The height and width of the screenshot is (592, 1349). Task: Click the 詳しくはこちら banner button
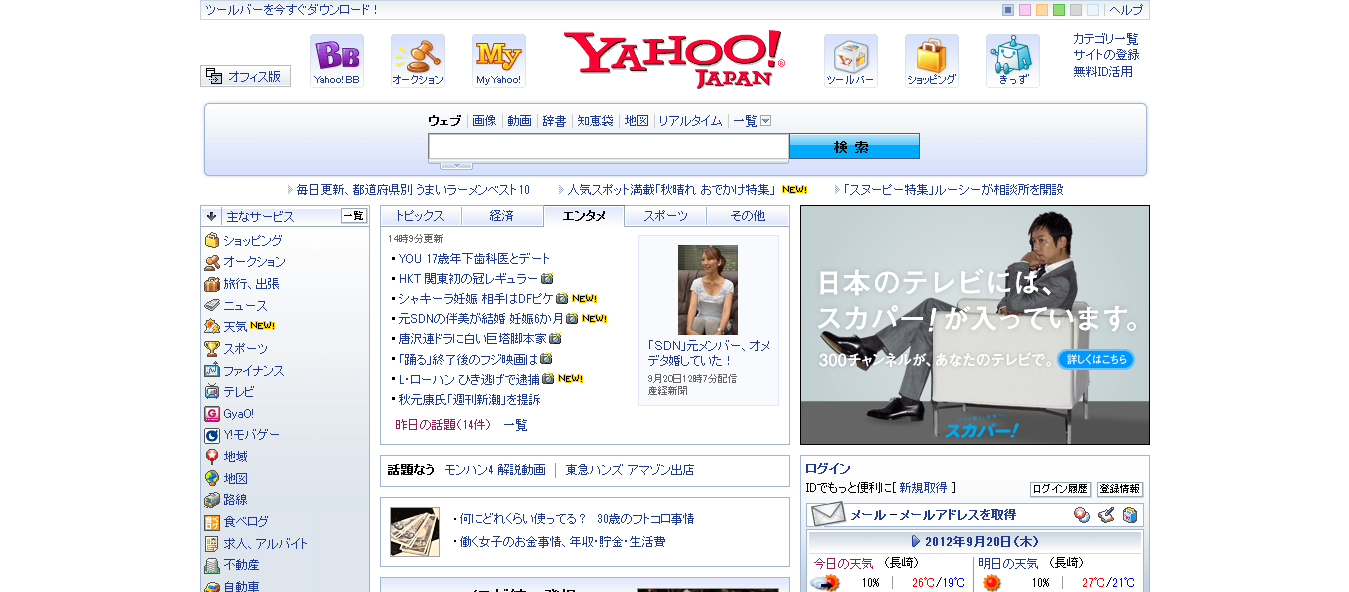point(1096,359)
